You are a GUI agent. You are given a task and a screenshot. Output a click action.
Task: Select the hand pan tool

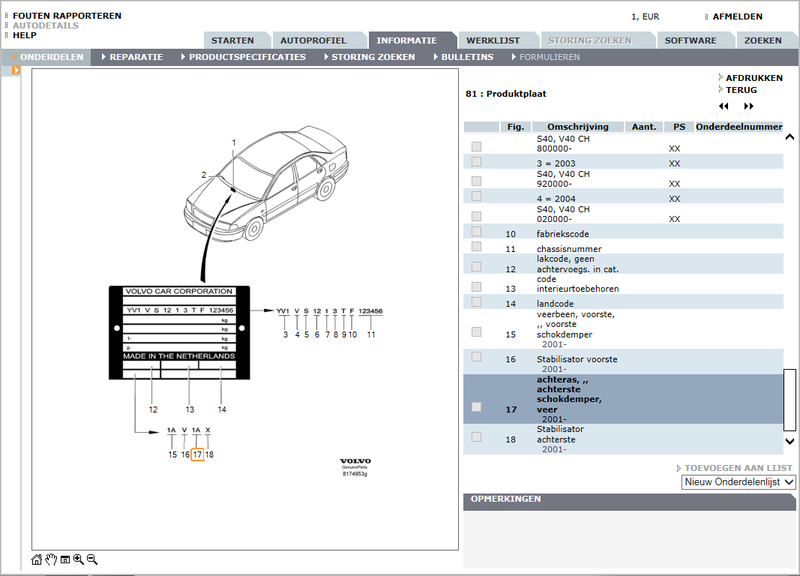click(x=51, y=560)
